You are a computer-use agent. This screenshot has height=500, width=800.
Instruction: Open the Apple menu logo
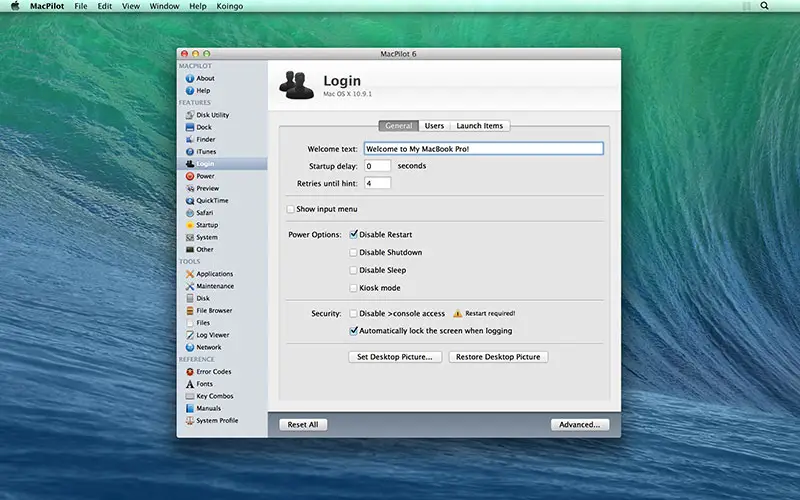[15, 6]
